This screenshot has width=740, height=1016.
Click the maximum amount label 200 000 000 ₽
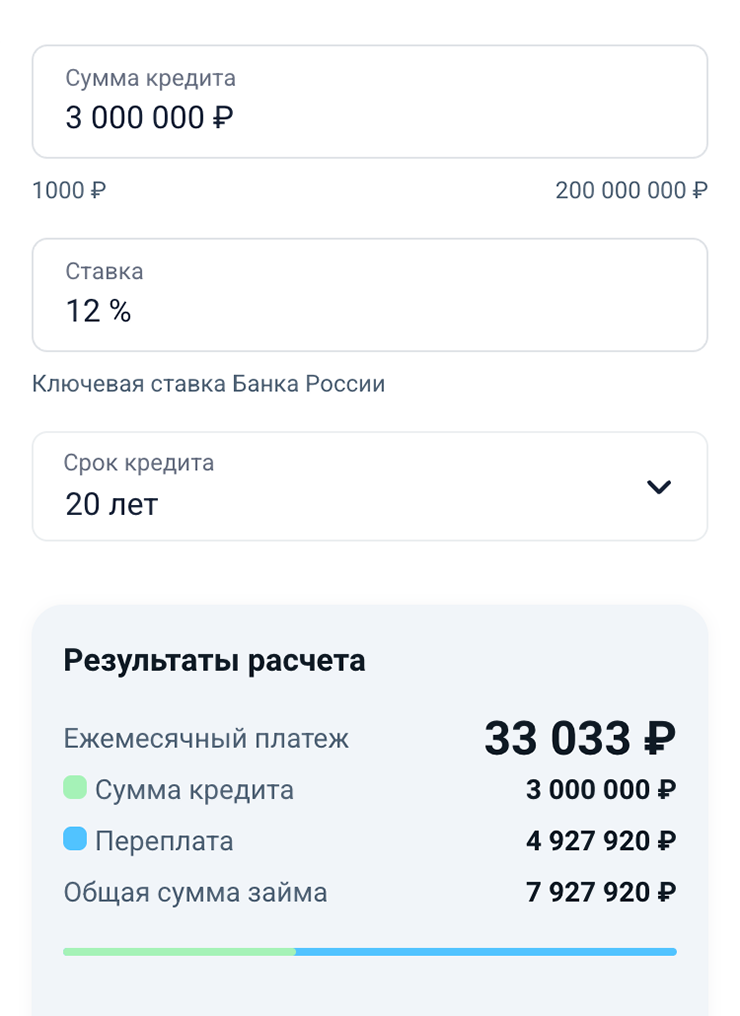coord(631,190)
